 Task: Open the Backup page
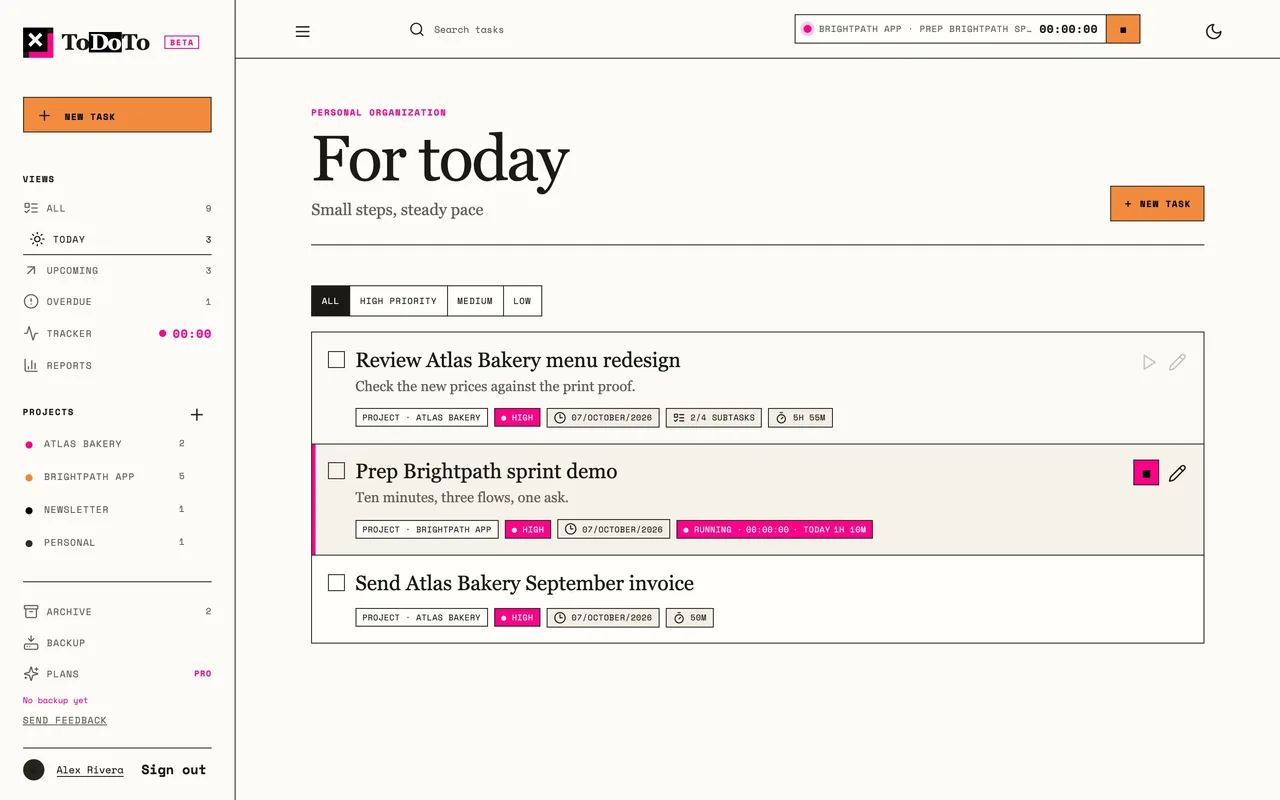click(117, 642)
